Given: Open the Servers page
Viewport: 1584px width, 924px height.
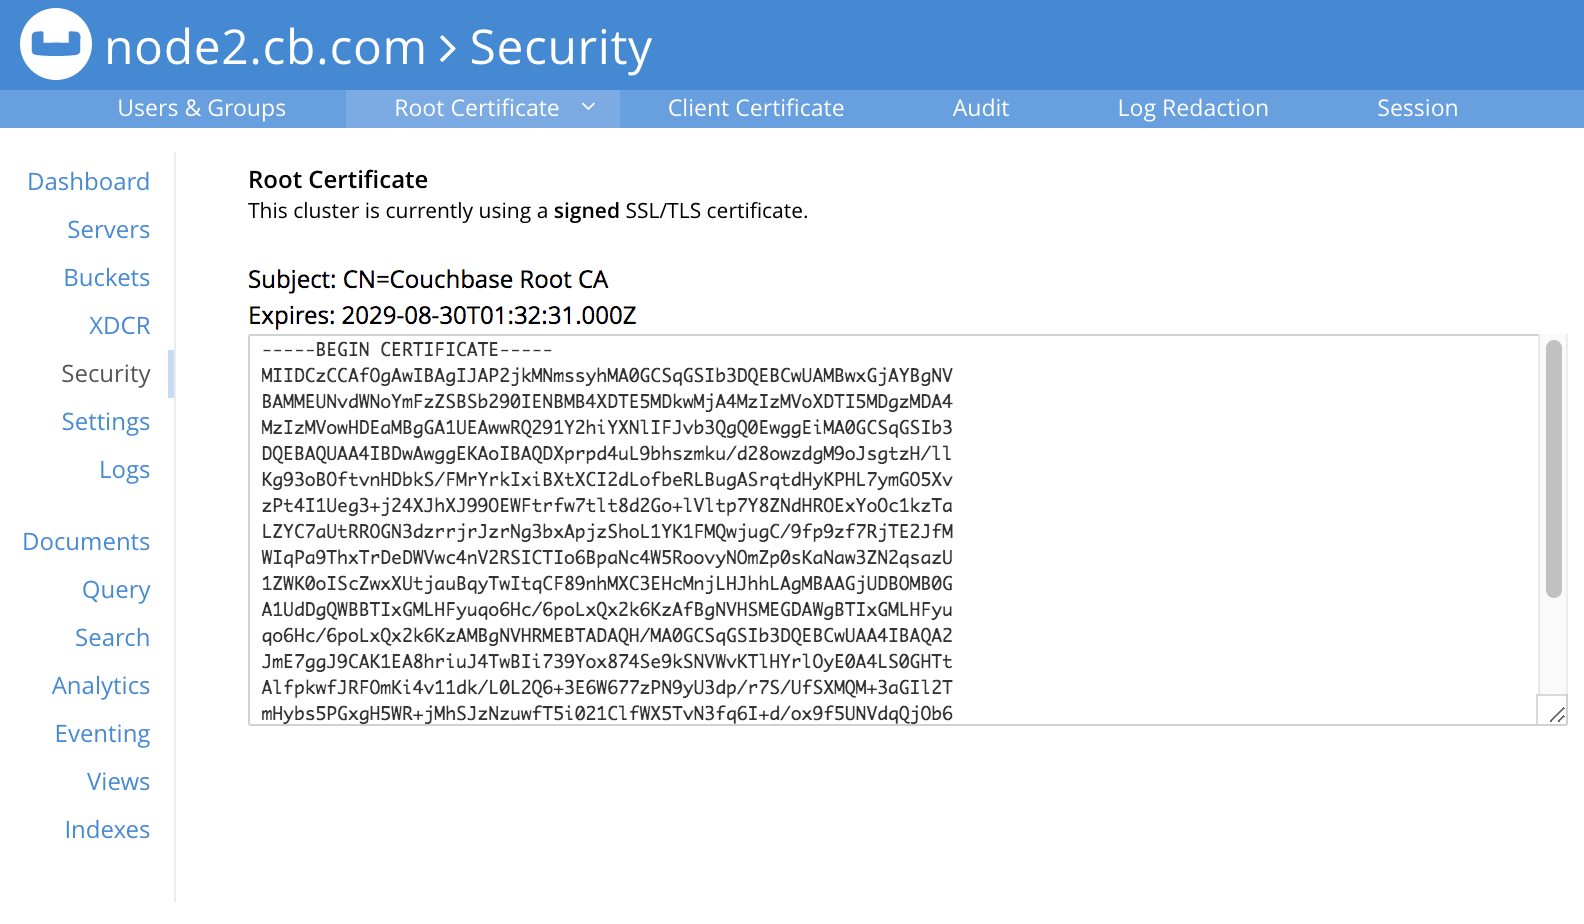Looking at the screenshot, I should 109,230.
